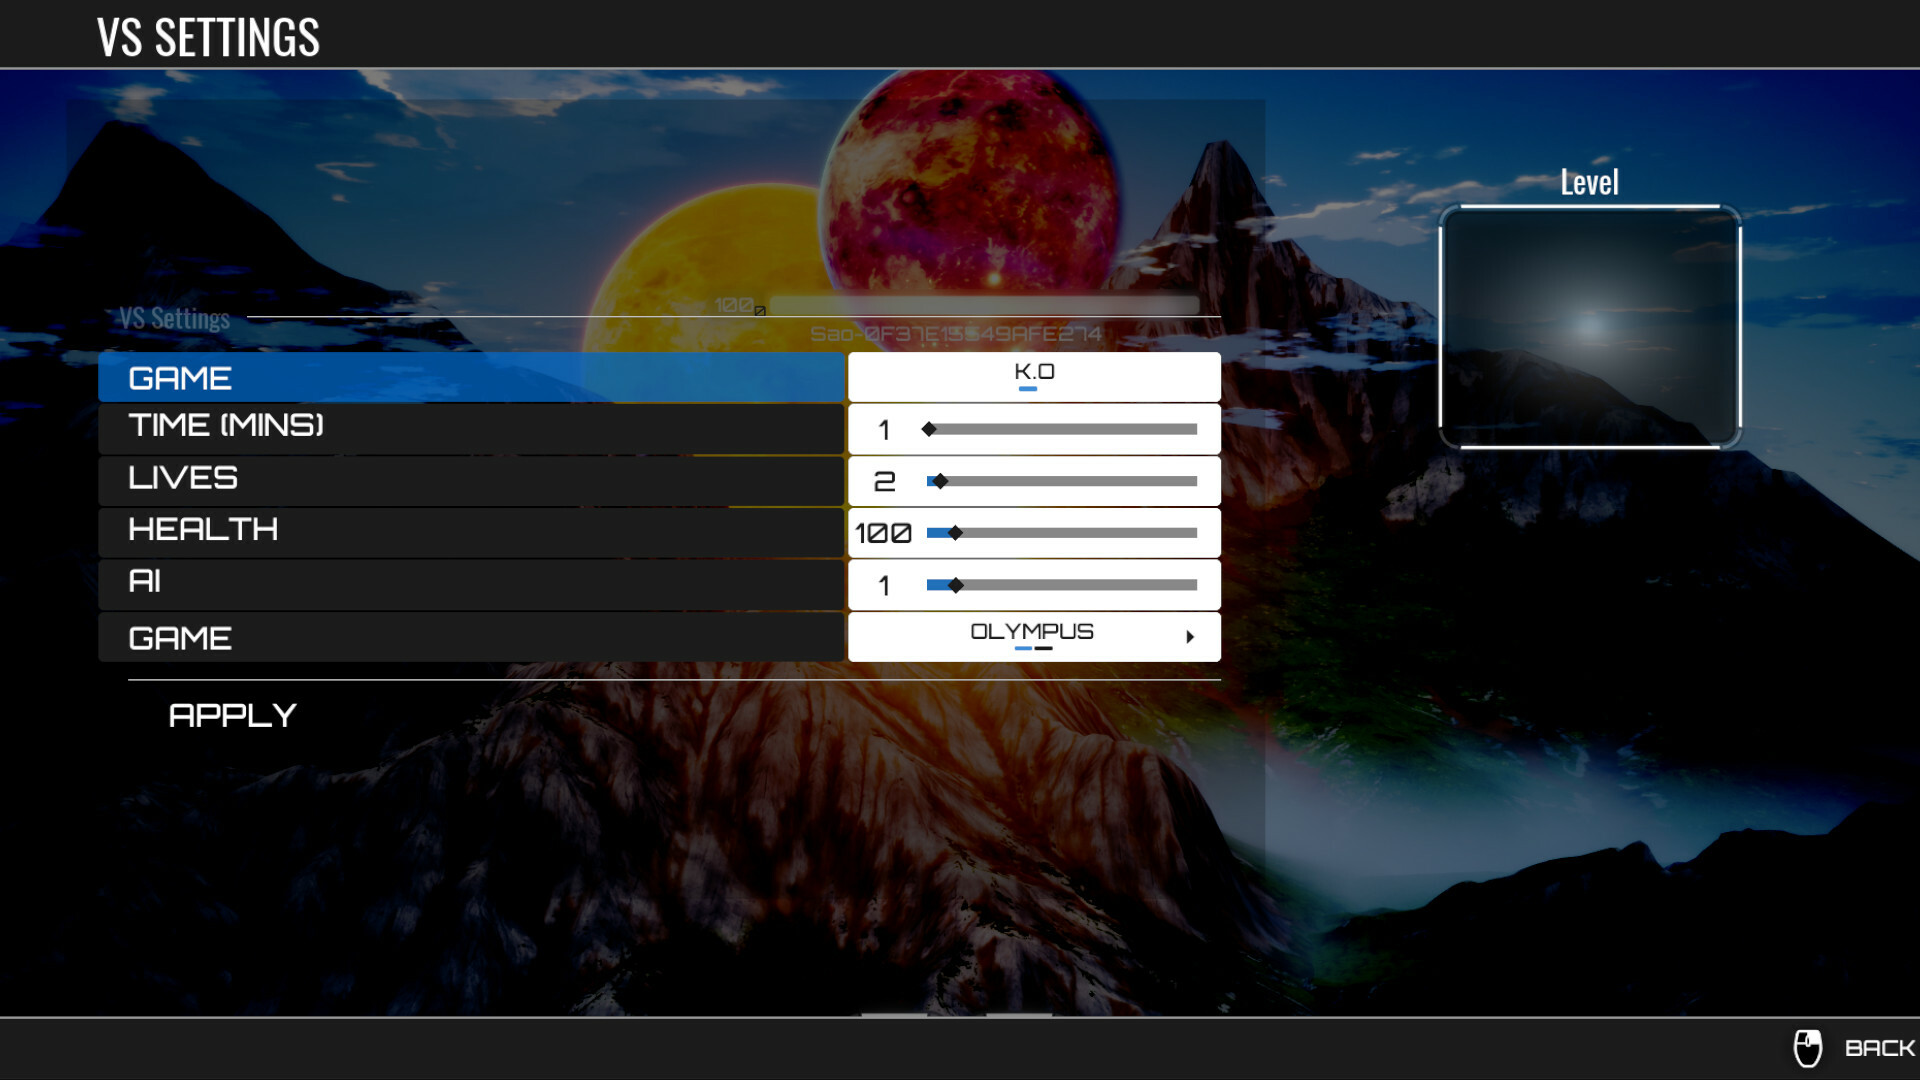Click BACK in the bottom bar
This screenshot has width=1920, height=1080.
tap(1878, 1048)
